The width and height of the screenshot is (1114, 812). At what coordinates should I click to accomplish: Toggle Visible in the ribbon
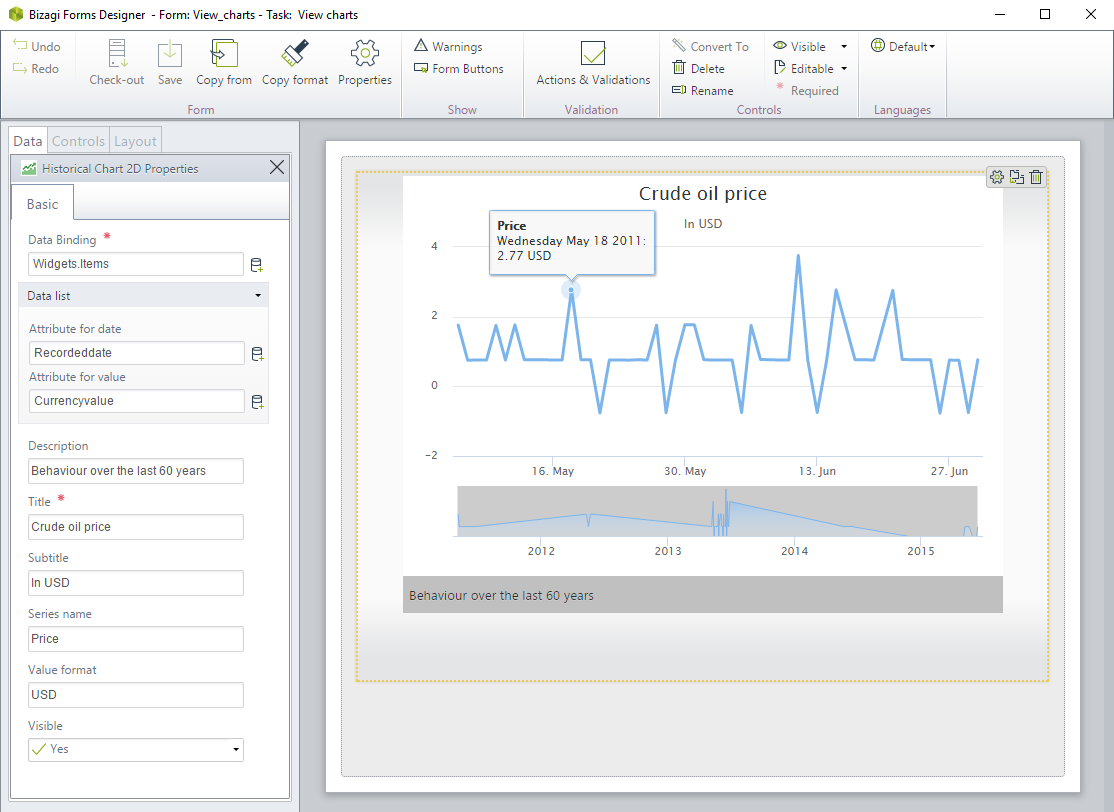coord(800,46)
